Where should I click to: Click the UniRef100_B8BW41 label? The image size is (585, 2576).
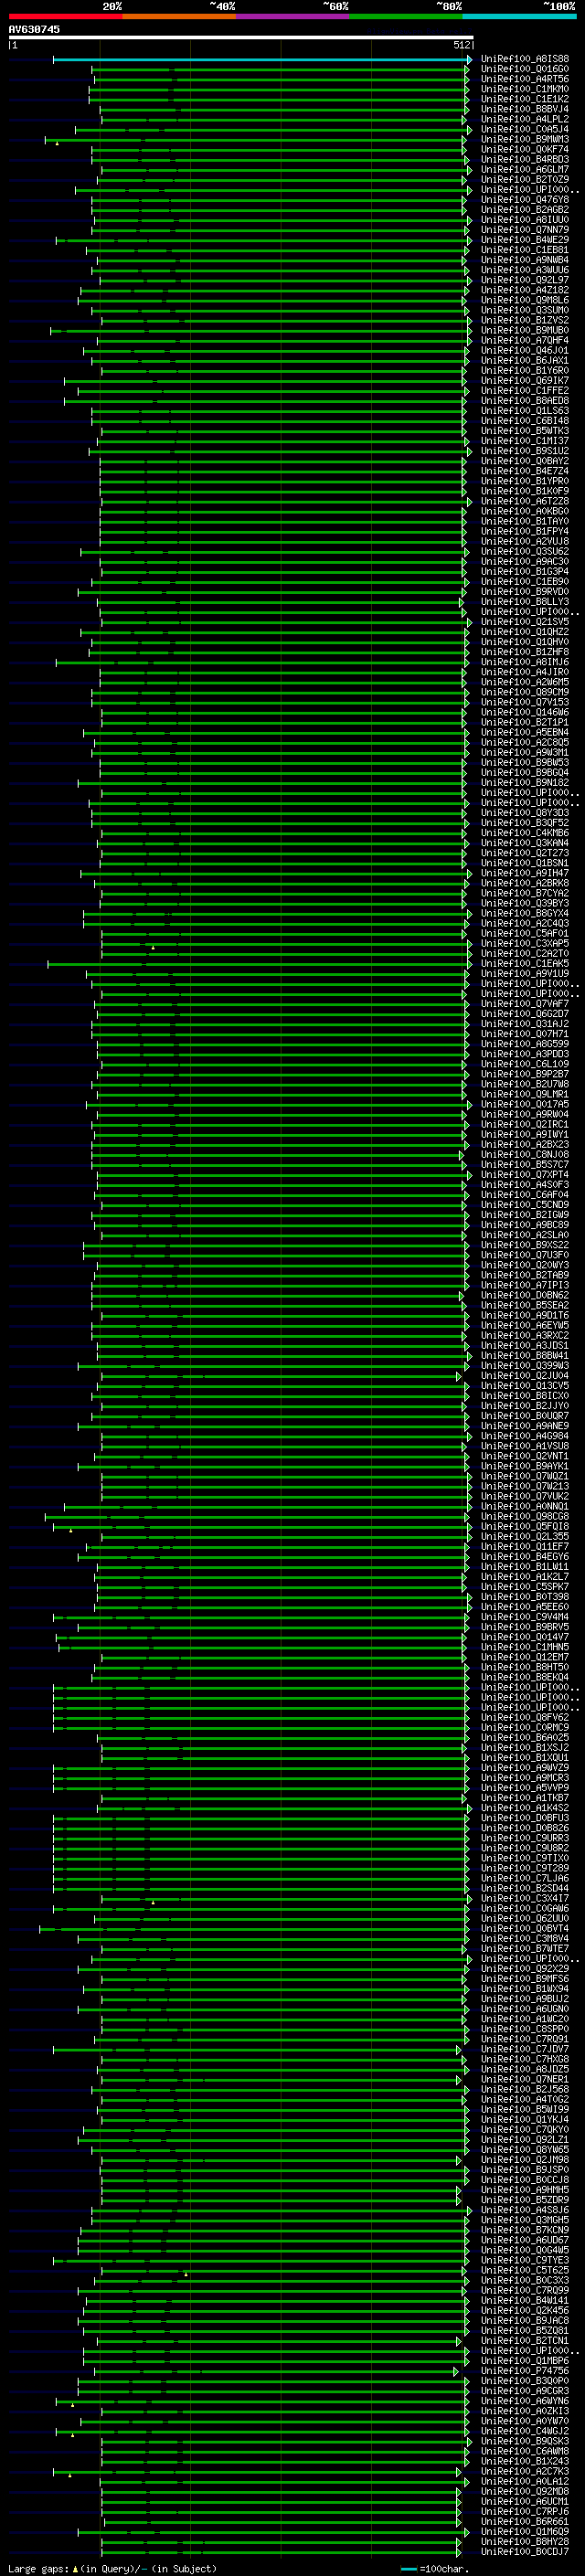[525, 1356]
